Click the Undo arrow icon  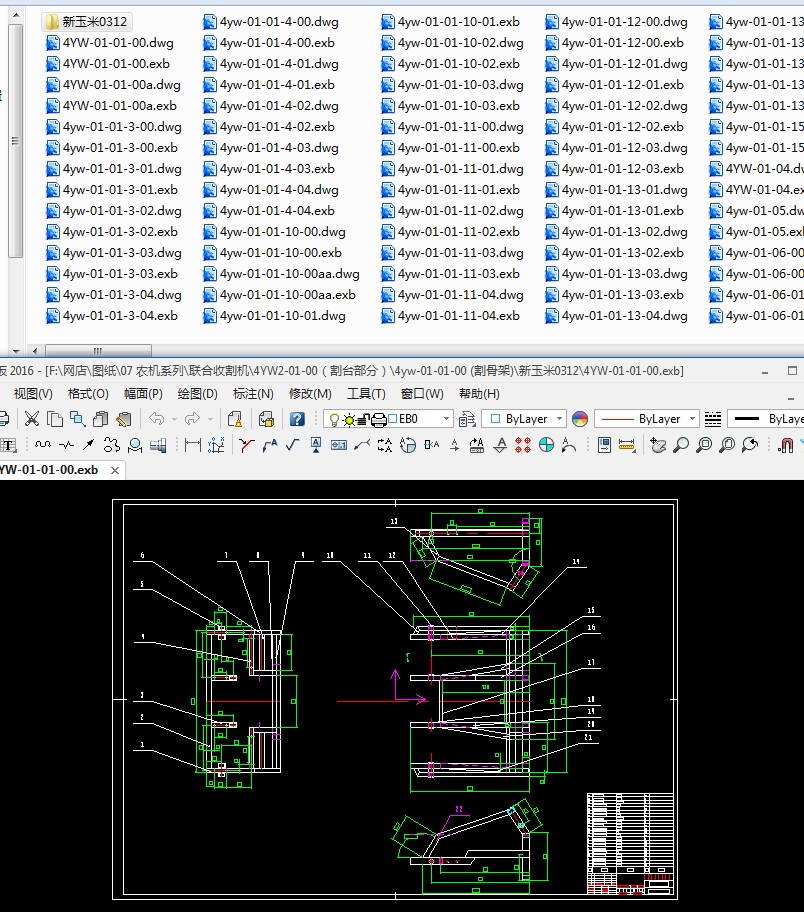click(157, 419)
